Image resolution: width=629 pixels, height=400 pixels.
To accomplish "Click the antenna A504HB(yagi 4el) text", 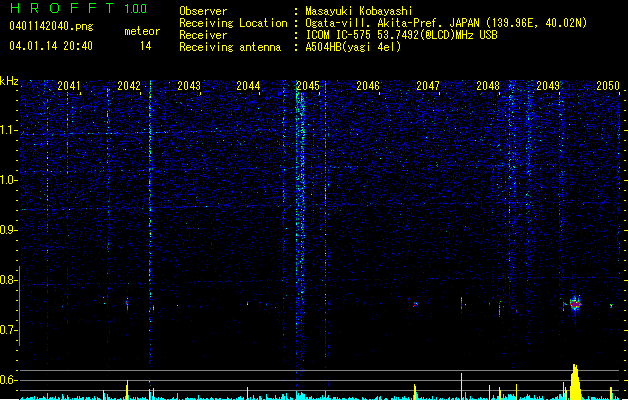I will coord(353,47).
